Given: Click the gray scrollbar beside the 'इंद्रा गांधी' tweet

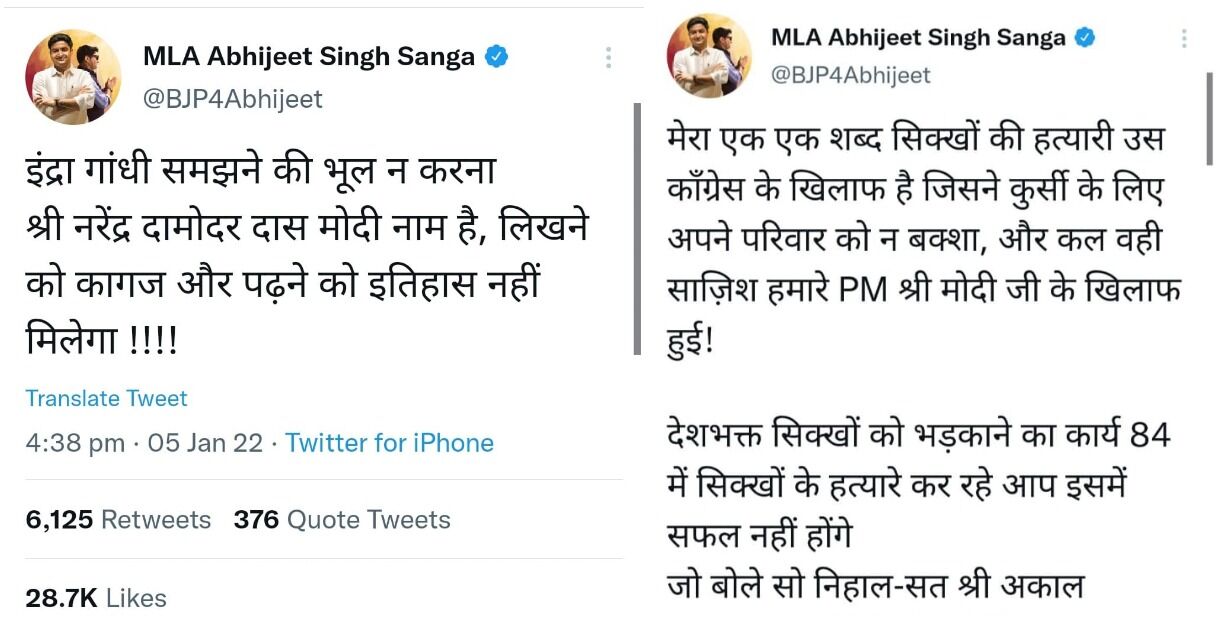Looking at the screenshot, I should (x=637, y=228).
